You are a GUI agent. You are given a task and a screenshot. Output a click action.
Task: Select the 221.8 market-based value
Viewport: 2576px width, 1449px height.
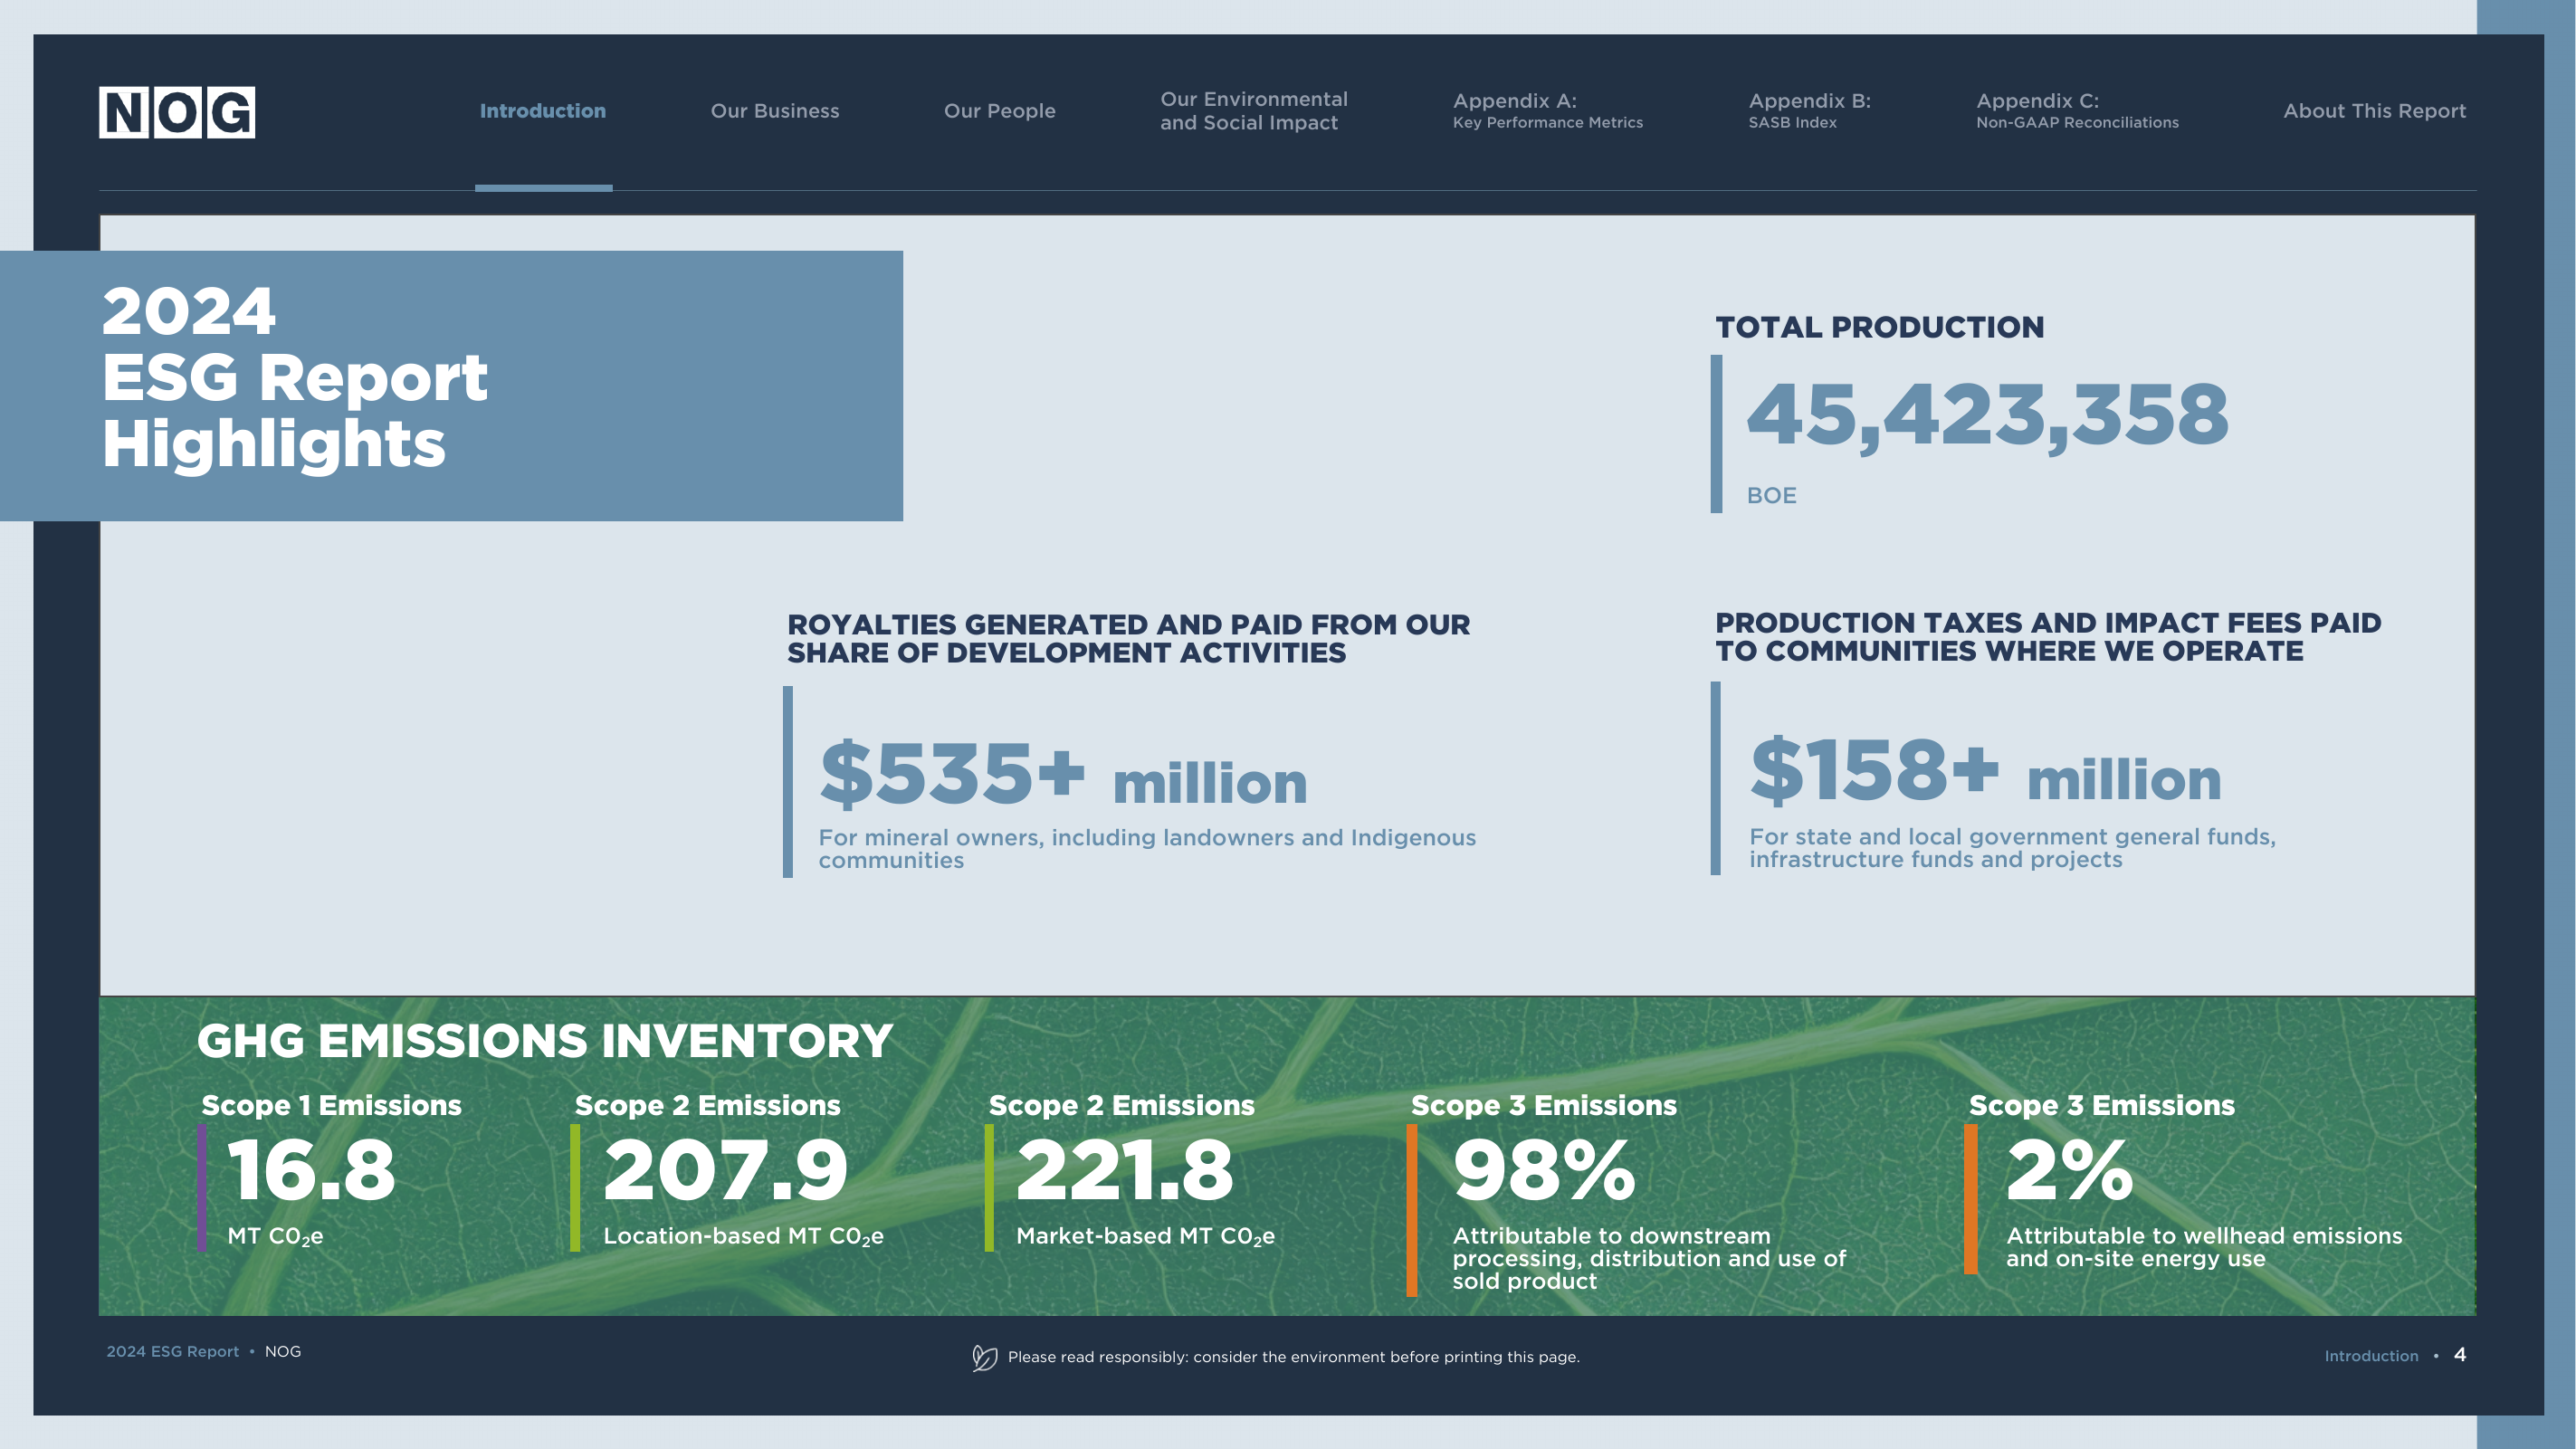[1125, 1170]
